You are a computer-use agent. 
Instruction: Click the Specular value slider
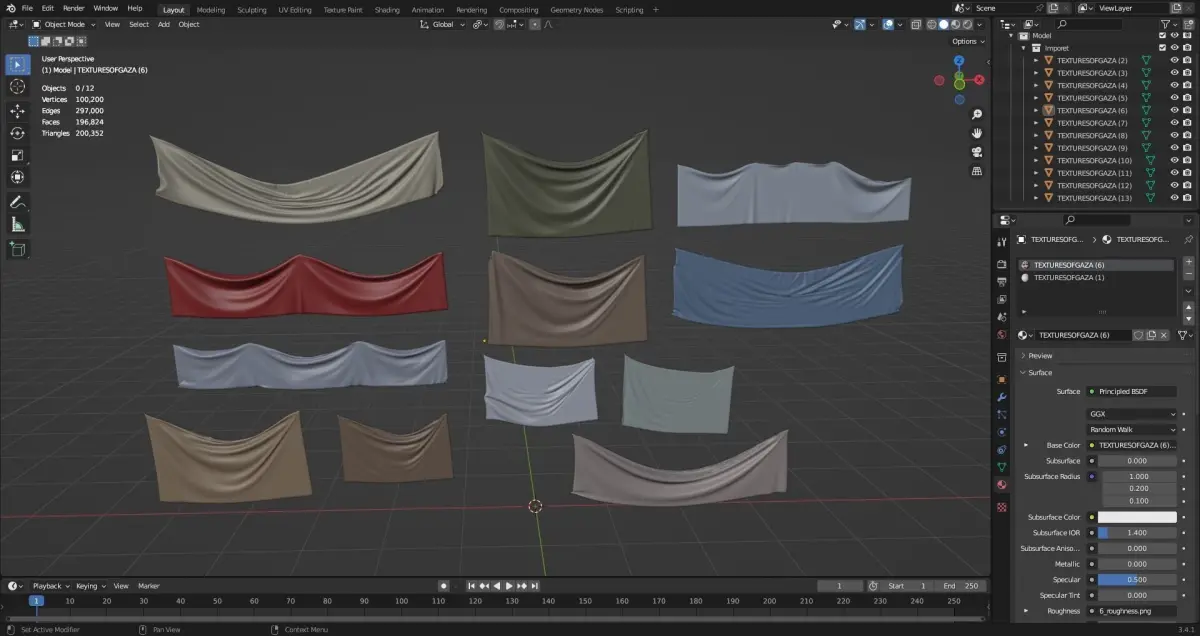click(x=1137, y=579)
